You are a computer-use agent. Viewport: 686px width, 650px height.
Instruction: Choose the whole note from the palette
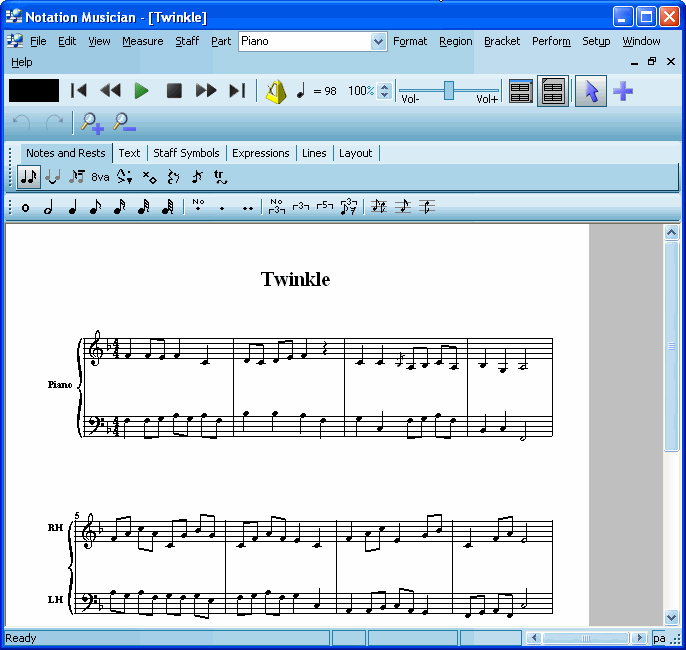[25, 207]
